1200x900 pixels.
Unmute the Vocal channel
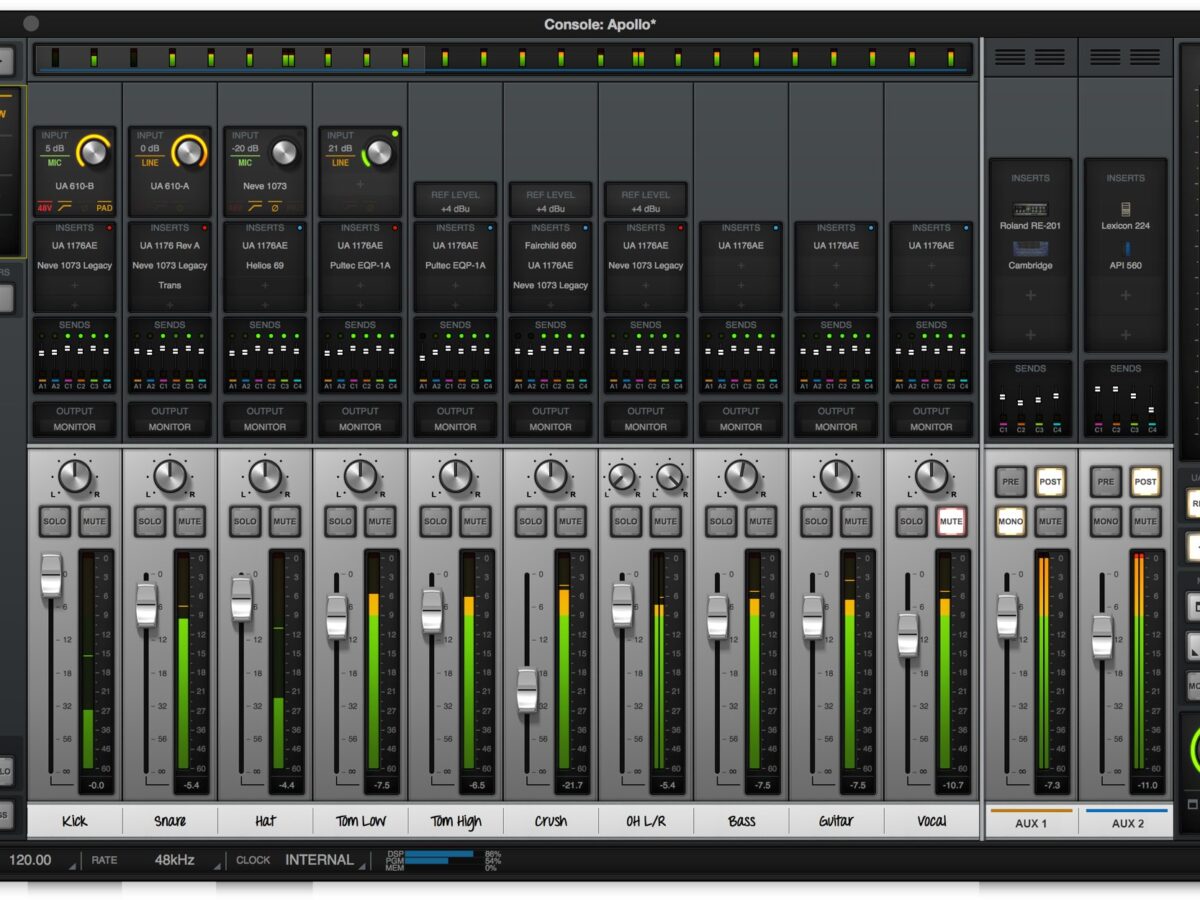click(x=951, y=521)
